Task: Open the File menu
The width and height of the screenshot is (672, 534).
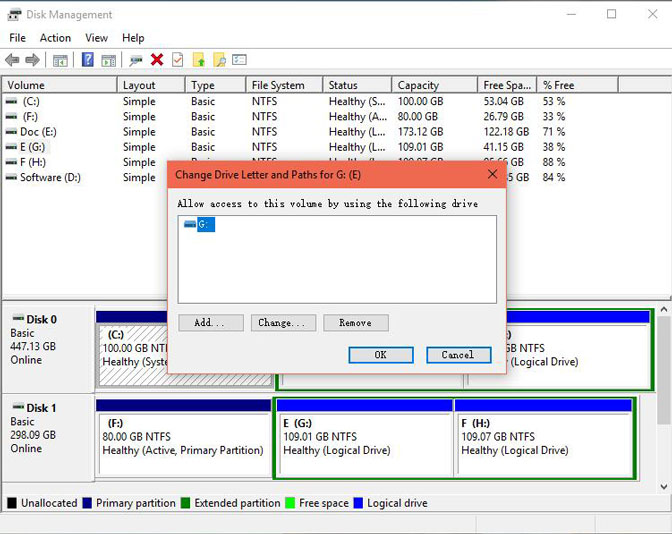Action: 18,38
